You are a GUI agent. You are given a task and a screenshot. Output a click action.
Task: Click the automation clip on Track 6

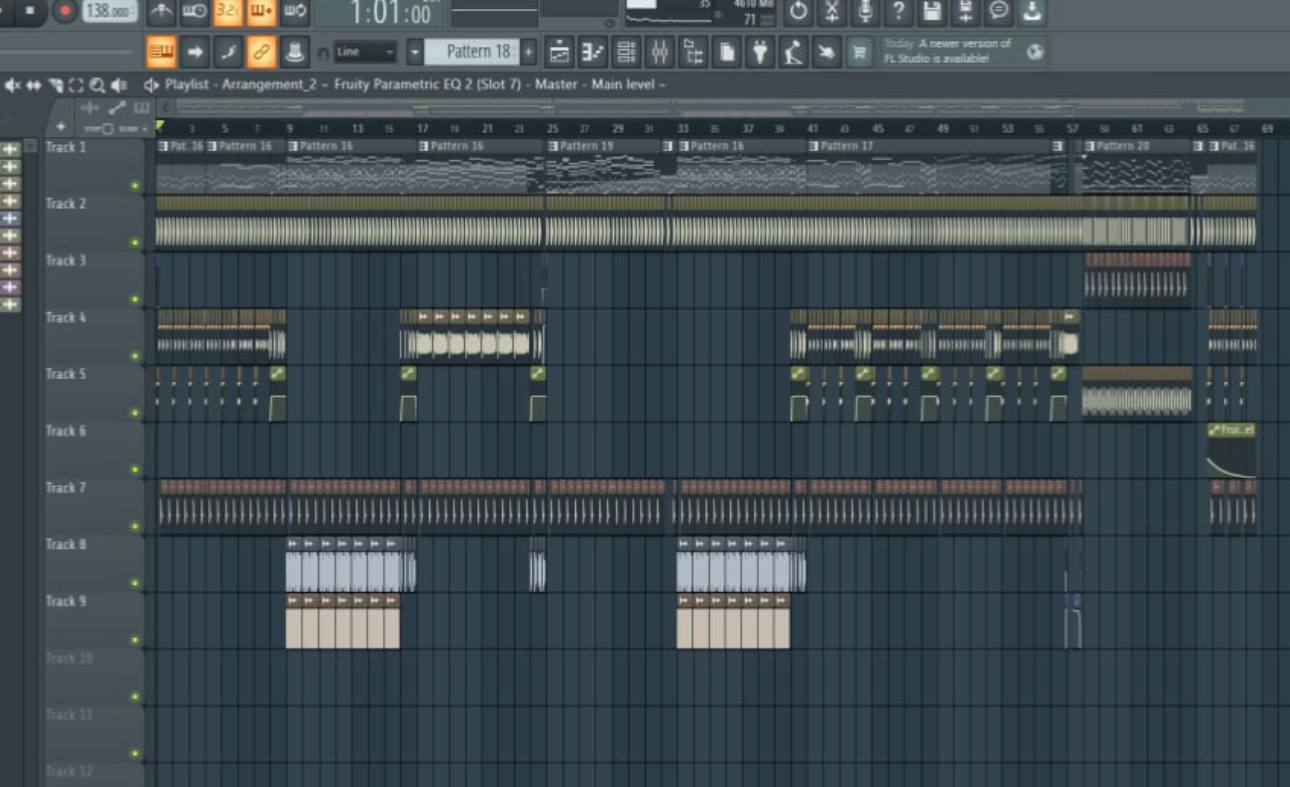pyautogui.click(x=1231, y=450)
